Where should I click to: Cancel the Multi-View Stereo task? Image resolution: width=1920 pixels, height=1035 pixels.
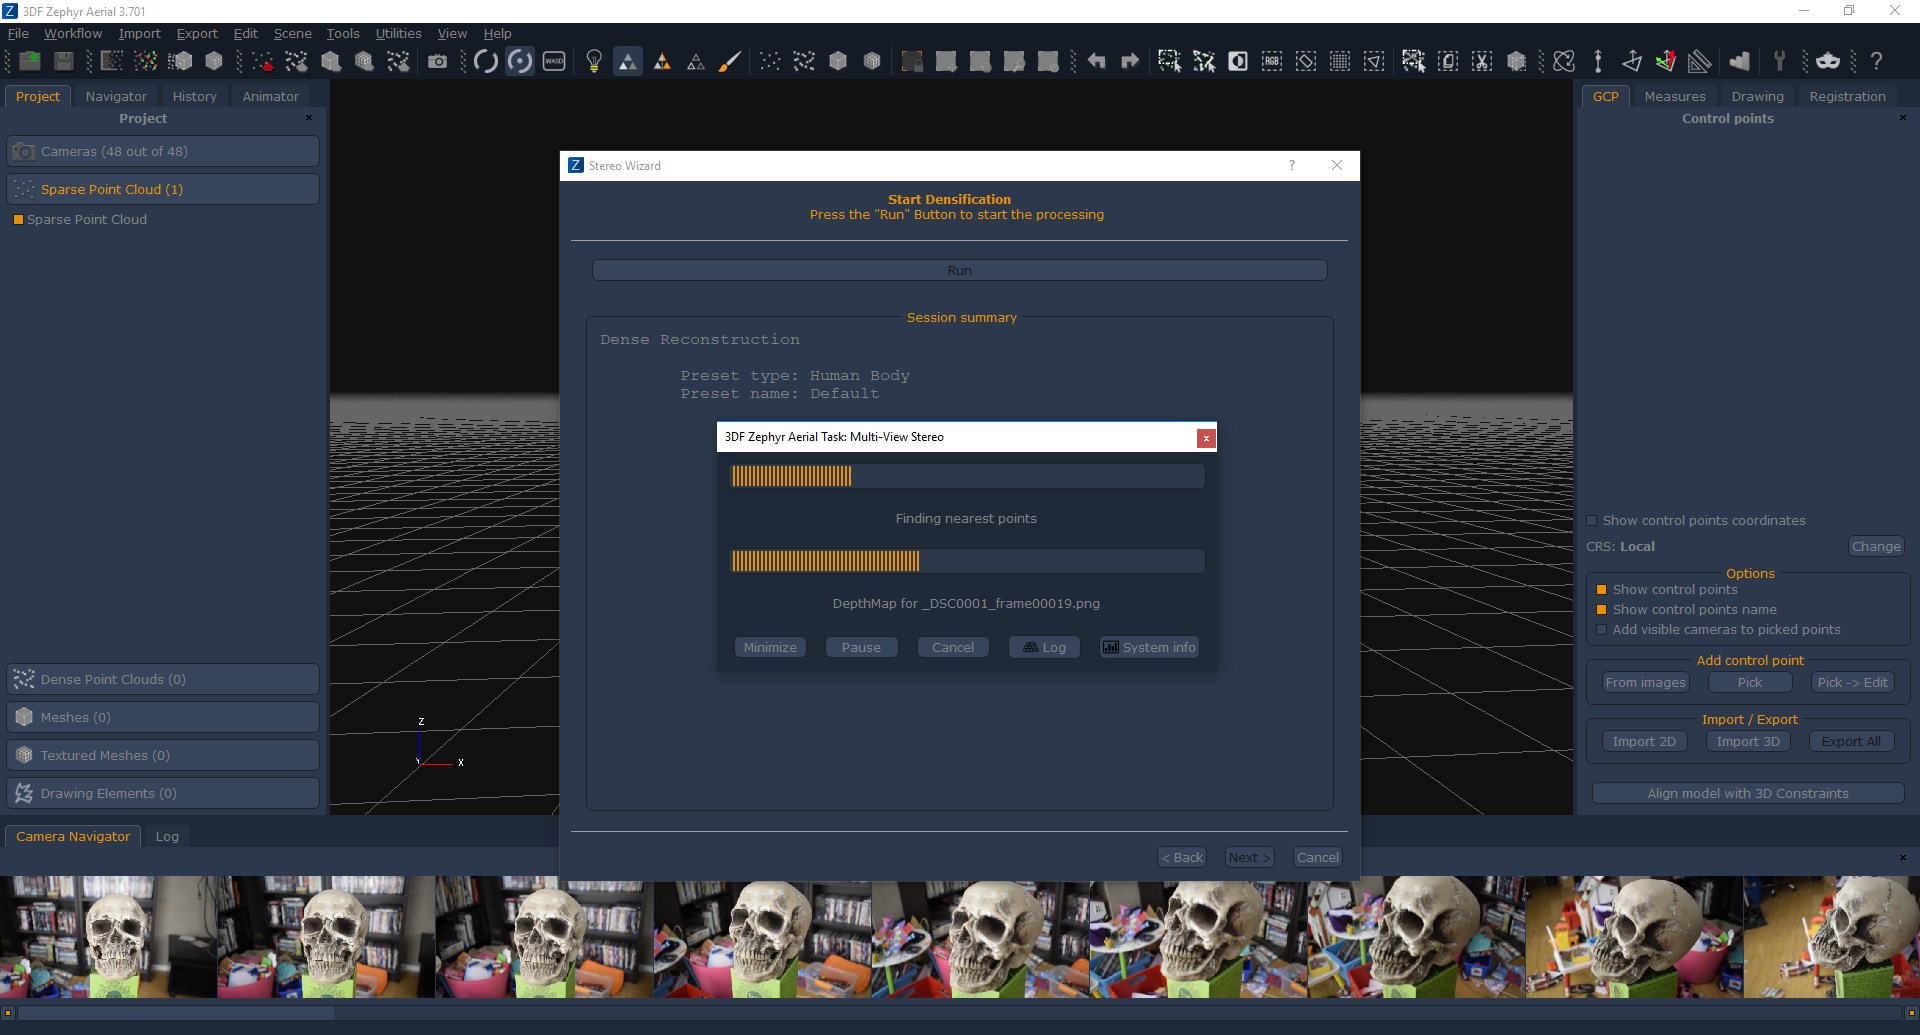coord(953,647)
